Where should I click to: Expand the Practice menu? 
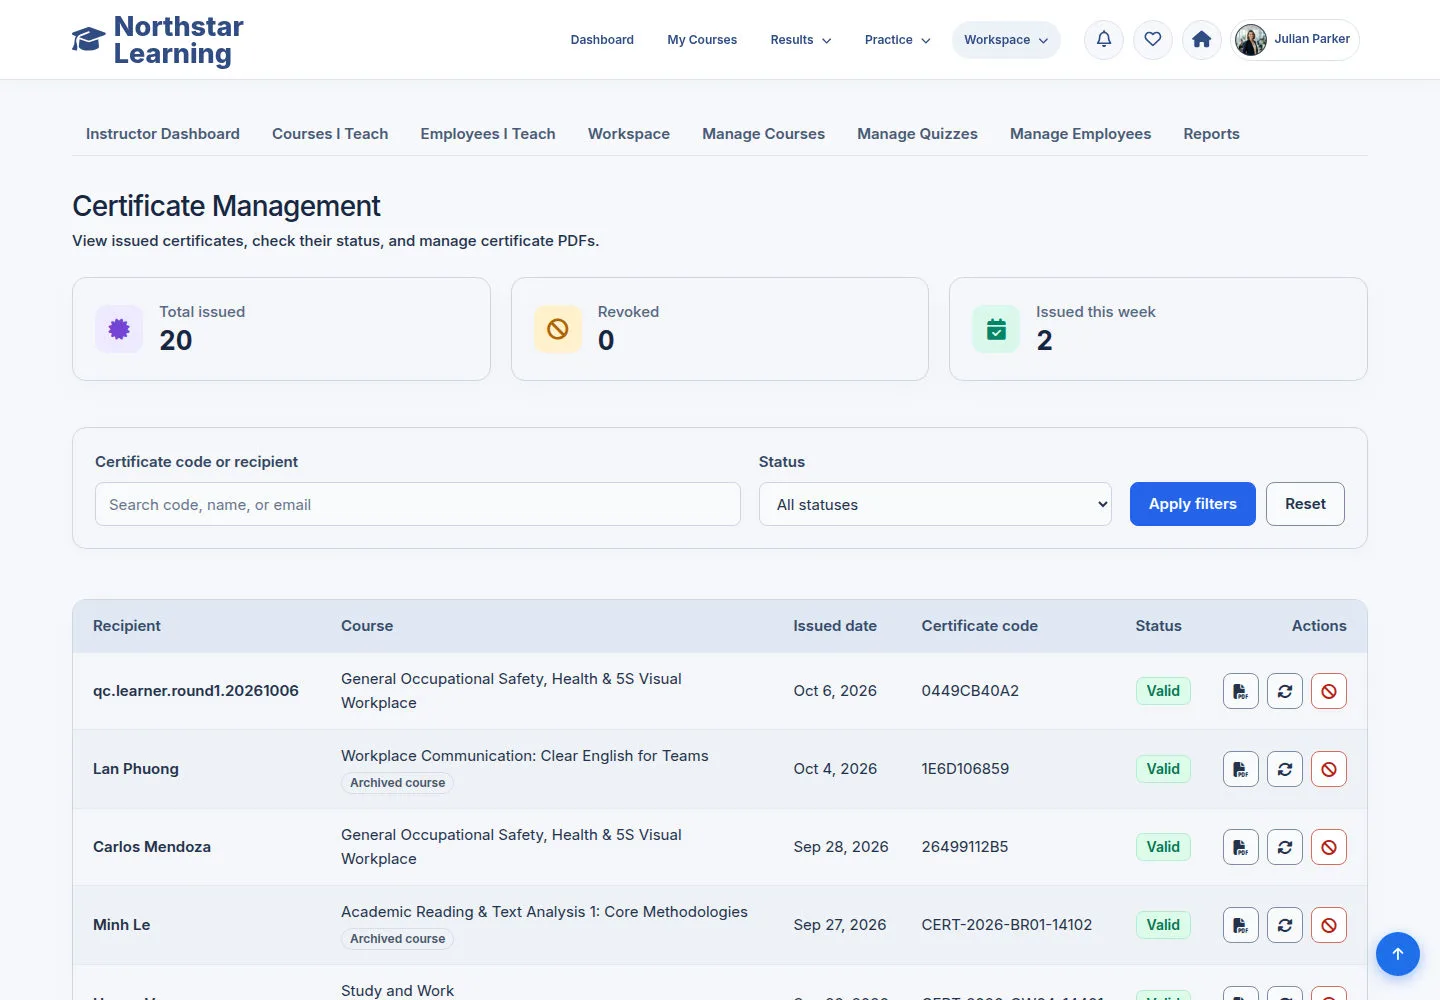[x=898, y=40]
